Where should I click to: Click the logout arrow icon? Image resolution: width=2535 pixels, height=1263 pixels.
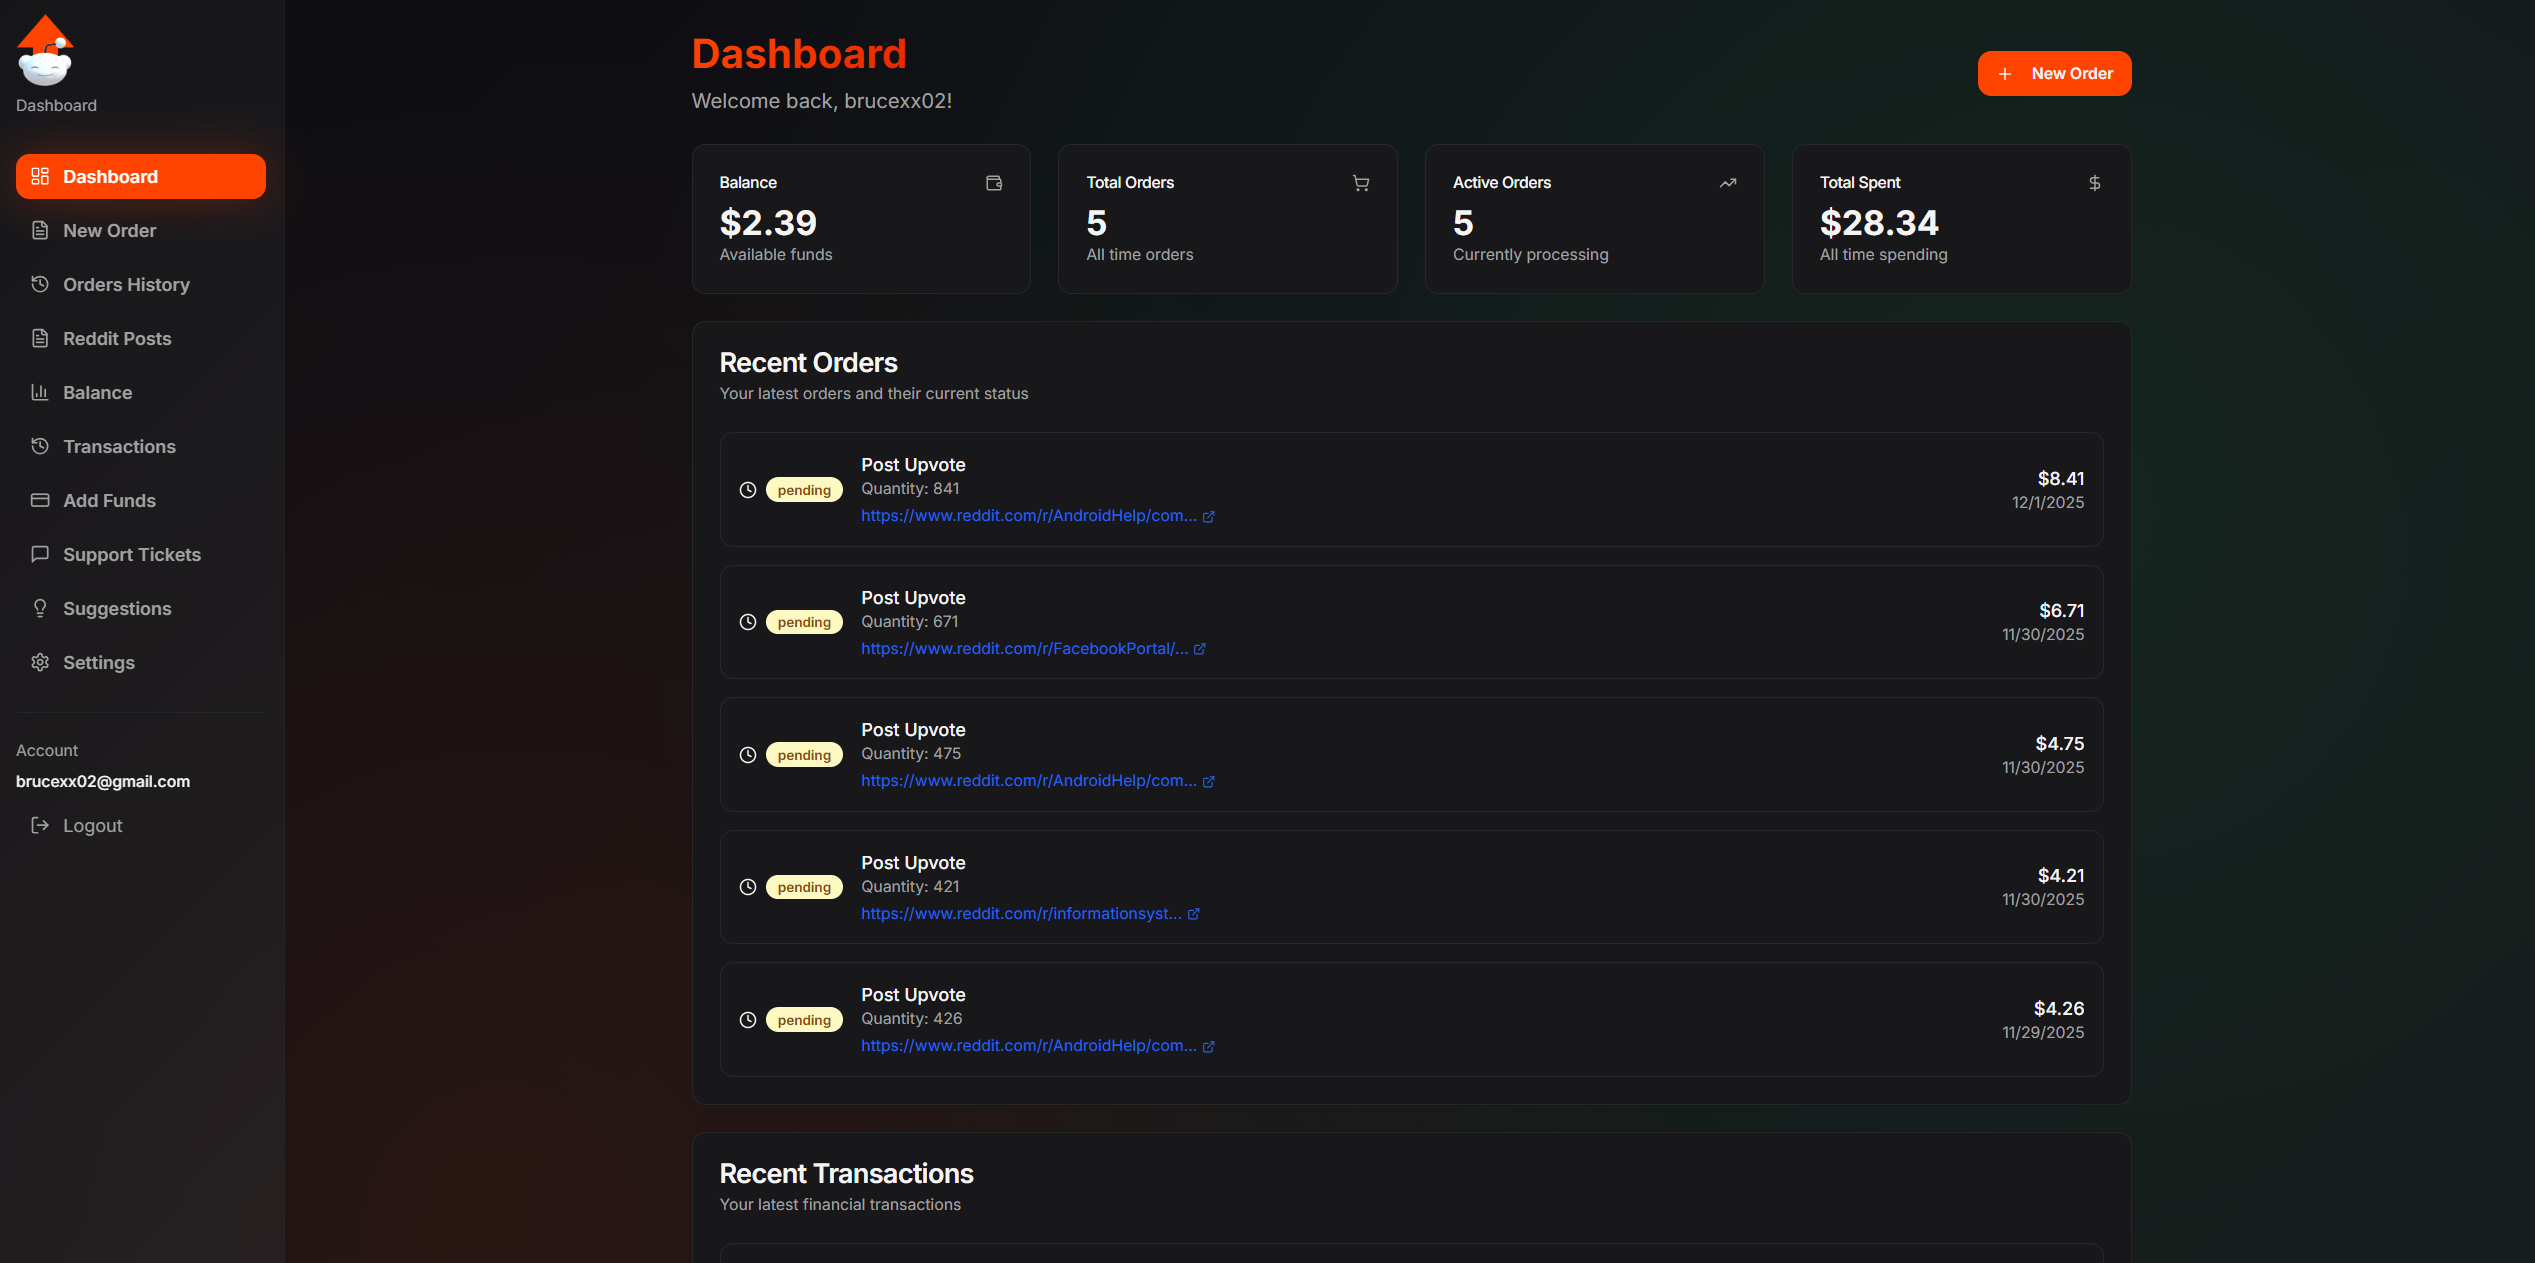(x=40, y=825)
